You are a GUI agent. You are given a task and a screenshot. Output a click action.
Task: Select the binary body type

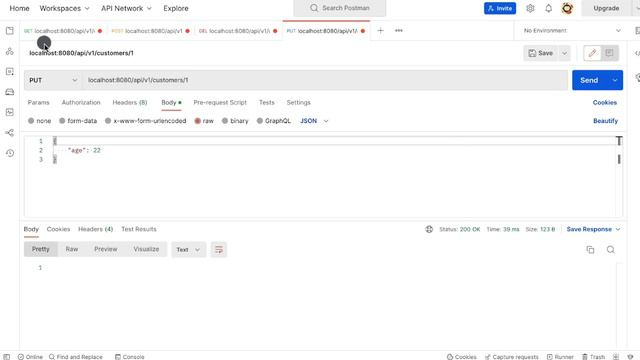pos(235,121)
